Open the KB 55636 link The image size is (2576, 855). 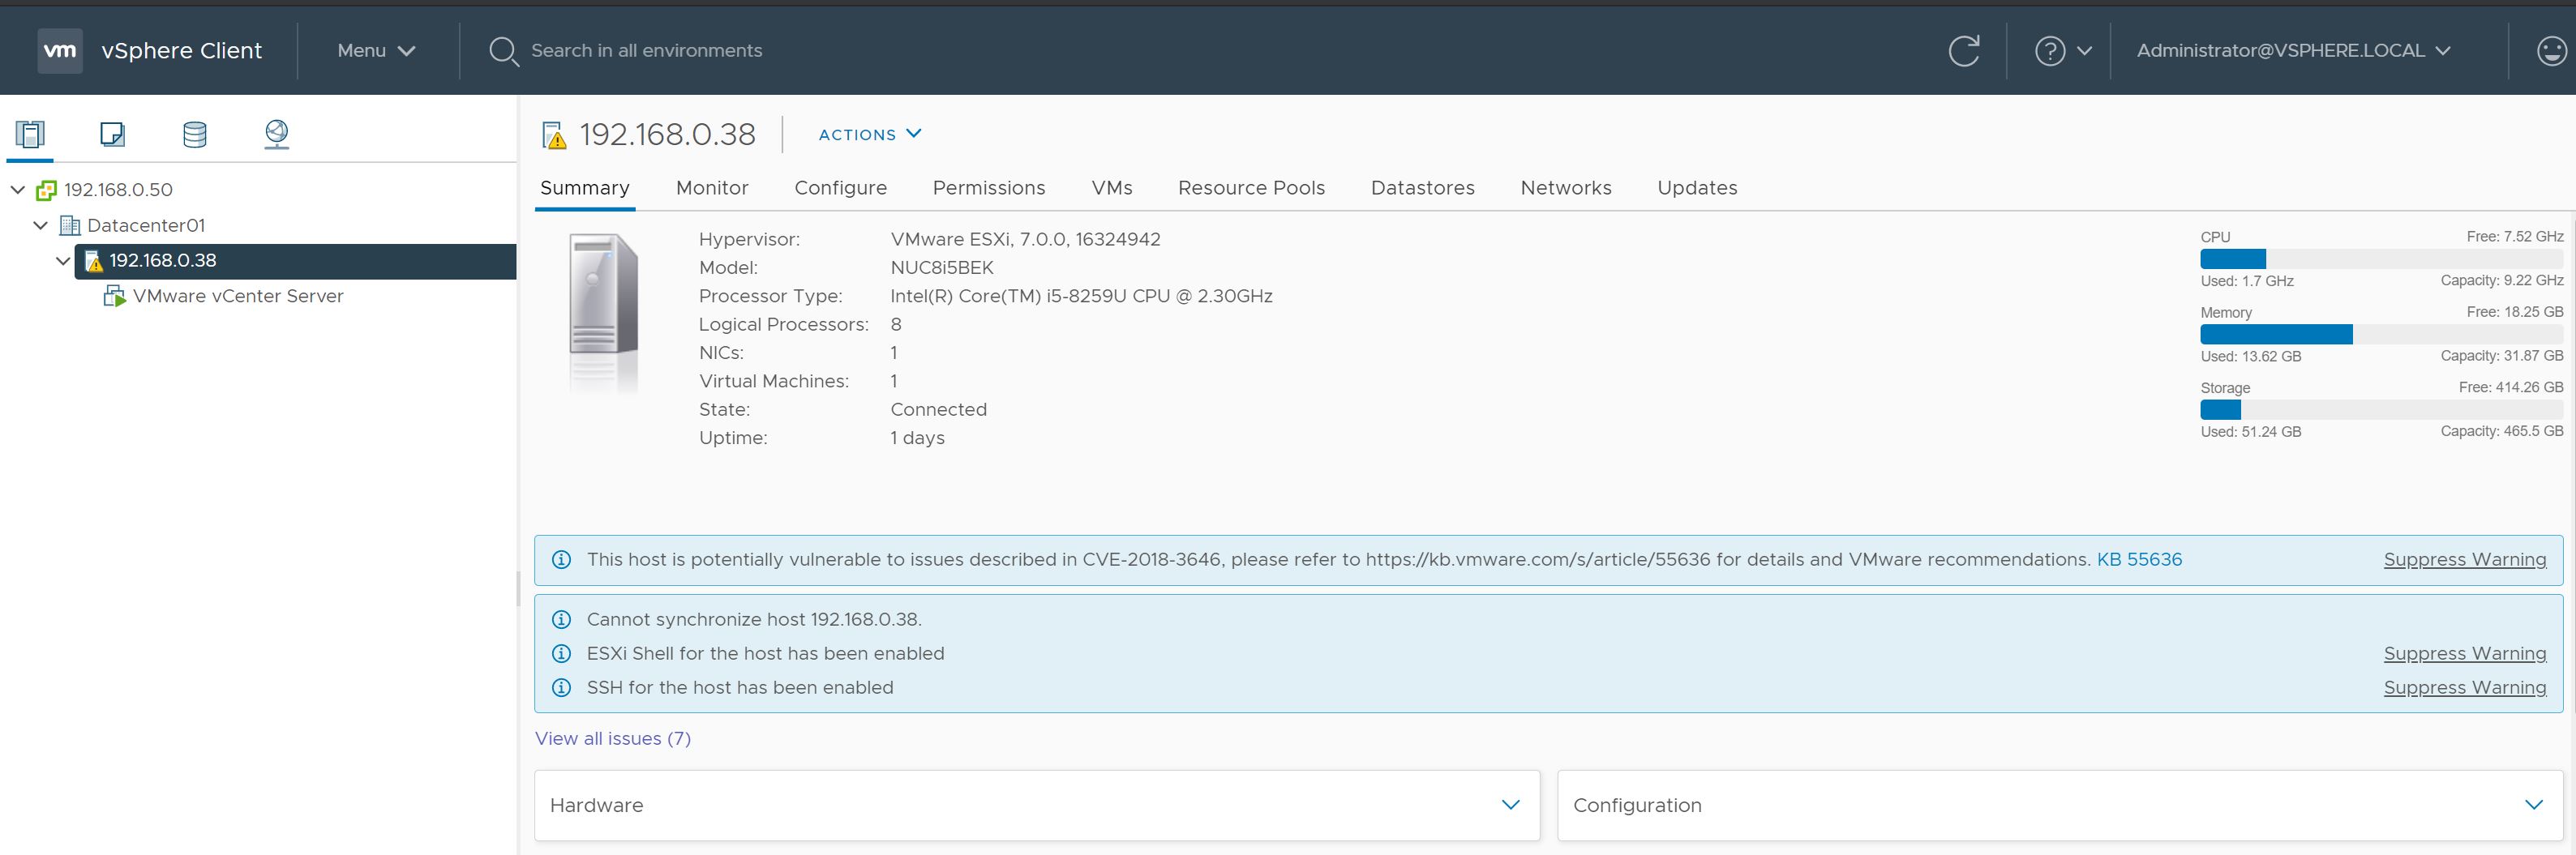[2139, 560]
